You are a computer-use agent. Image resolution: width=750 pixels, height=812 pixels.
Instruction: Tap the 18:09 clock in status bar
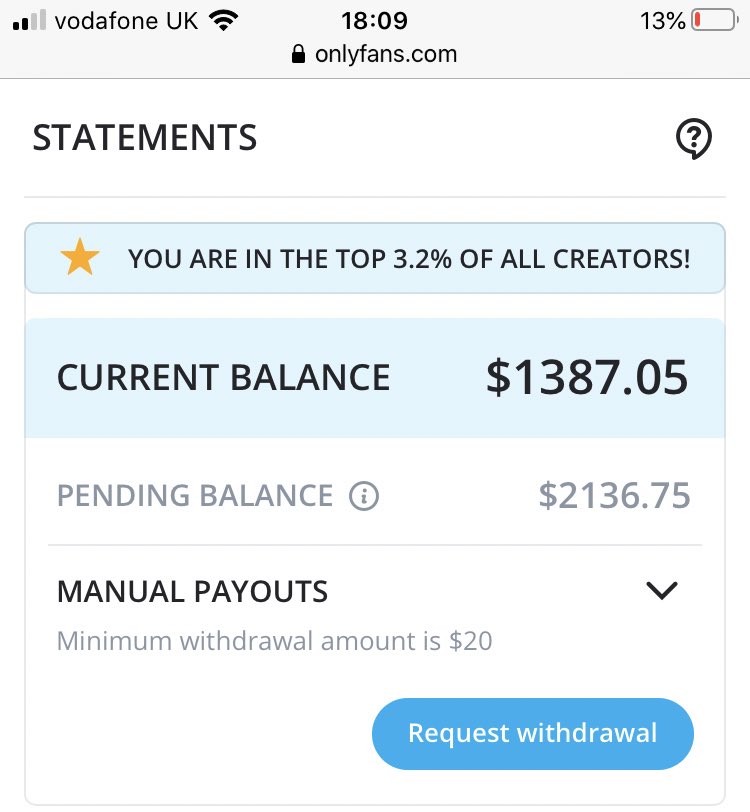pos(377,21)
